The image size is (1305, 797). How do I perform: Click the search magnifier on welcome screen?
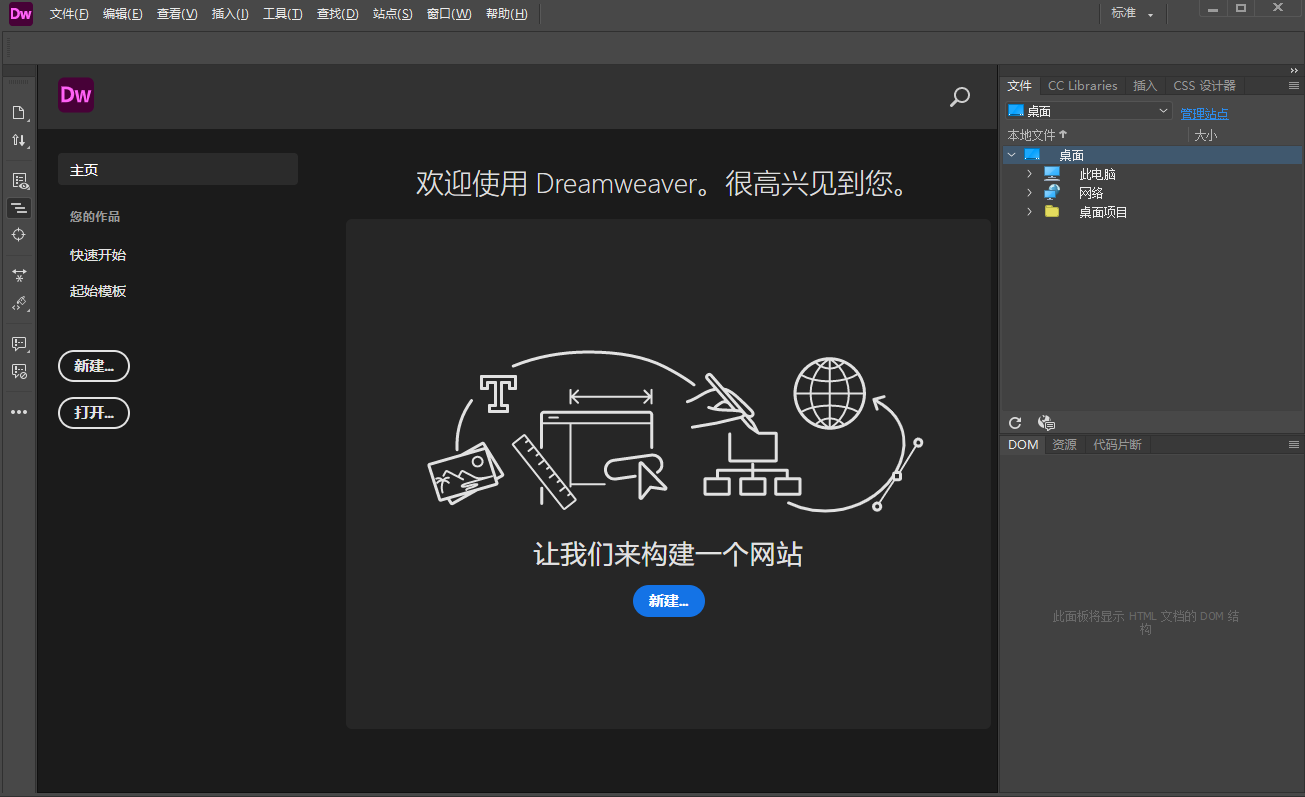960,97
